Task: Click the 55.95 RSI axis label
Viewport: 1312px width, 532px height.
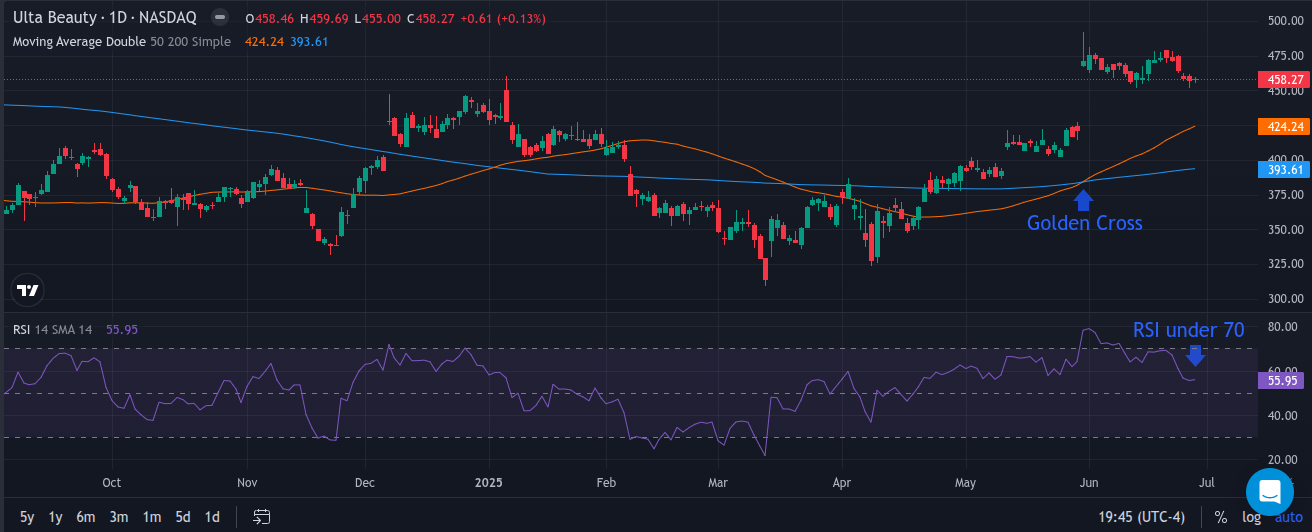Action: click(x=1282, y=380)
